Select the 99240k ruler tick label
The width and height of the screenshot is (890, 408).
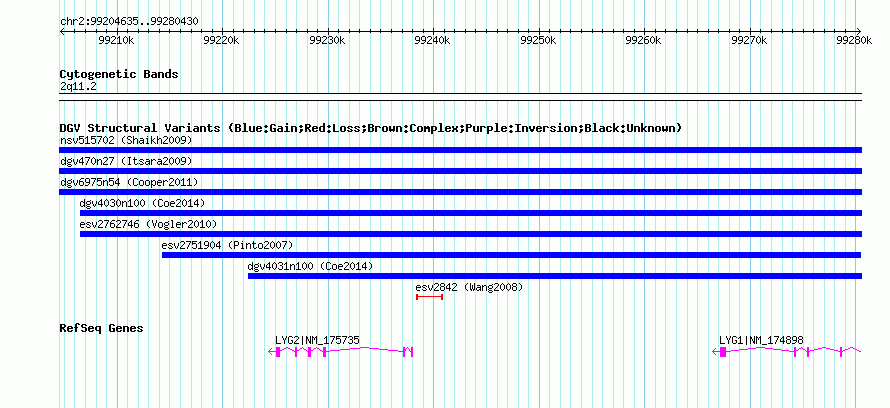[433, 40]
